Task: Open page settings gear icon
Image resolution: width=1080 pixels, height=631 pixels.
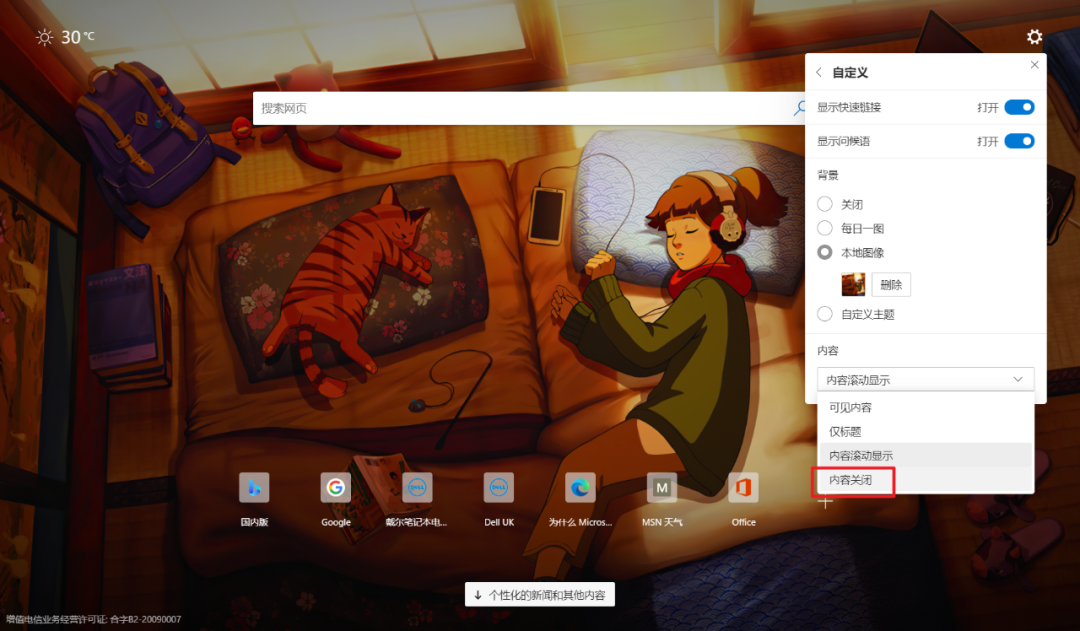Action: pos(1034,37)
